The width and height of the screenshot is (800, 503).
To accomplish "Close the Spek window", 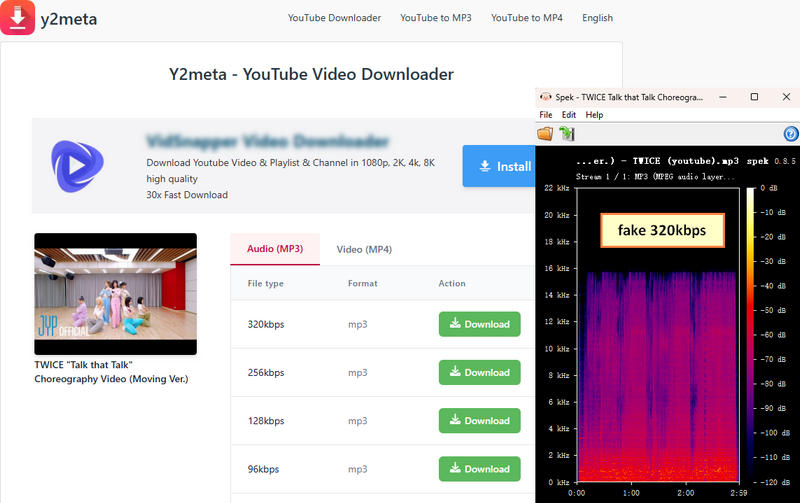I will coord(786,97).
